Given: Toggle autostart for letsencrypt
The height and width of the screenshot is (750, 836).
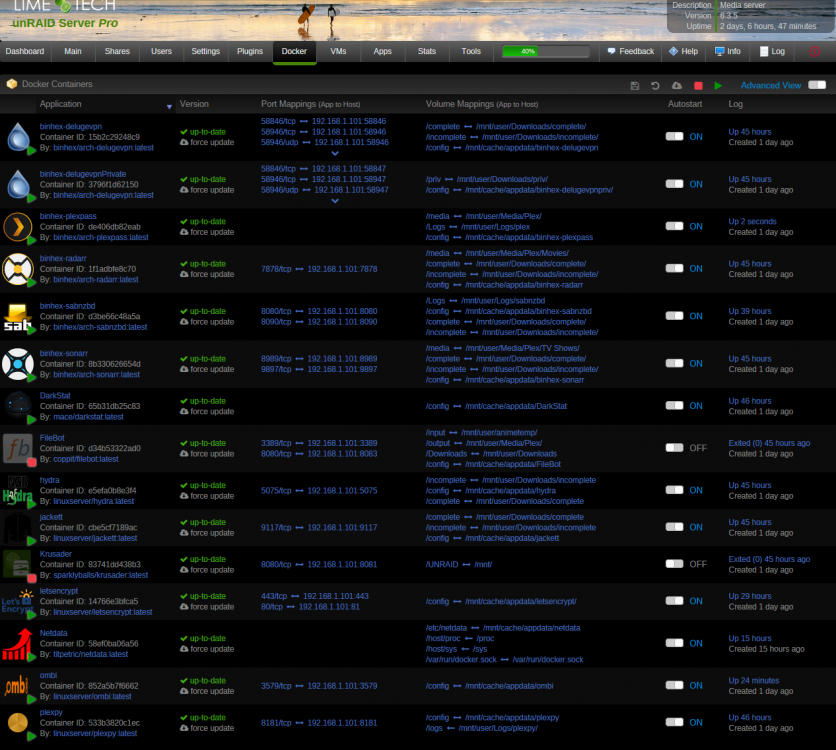Looking at the screenshot, I should (674, 601).
